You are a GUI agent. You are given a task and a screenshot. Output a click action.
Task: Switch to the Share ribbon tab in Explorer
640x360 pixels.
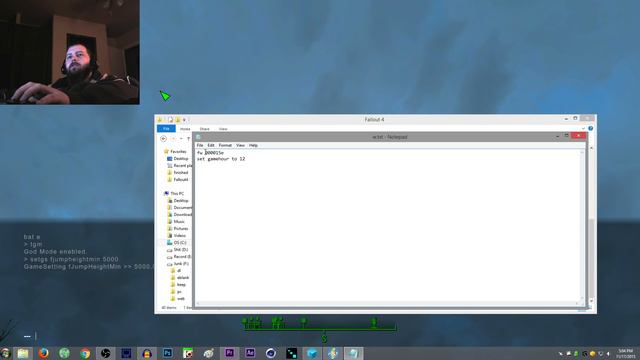204,129
